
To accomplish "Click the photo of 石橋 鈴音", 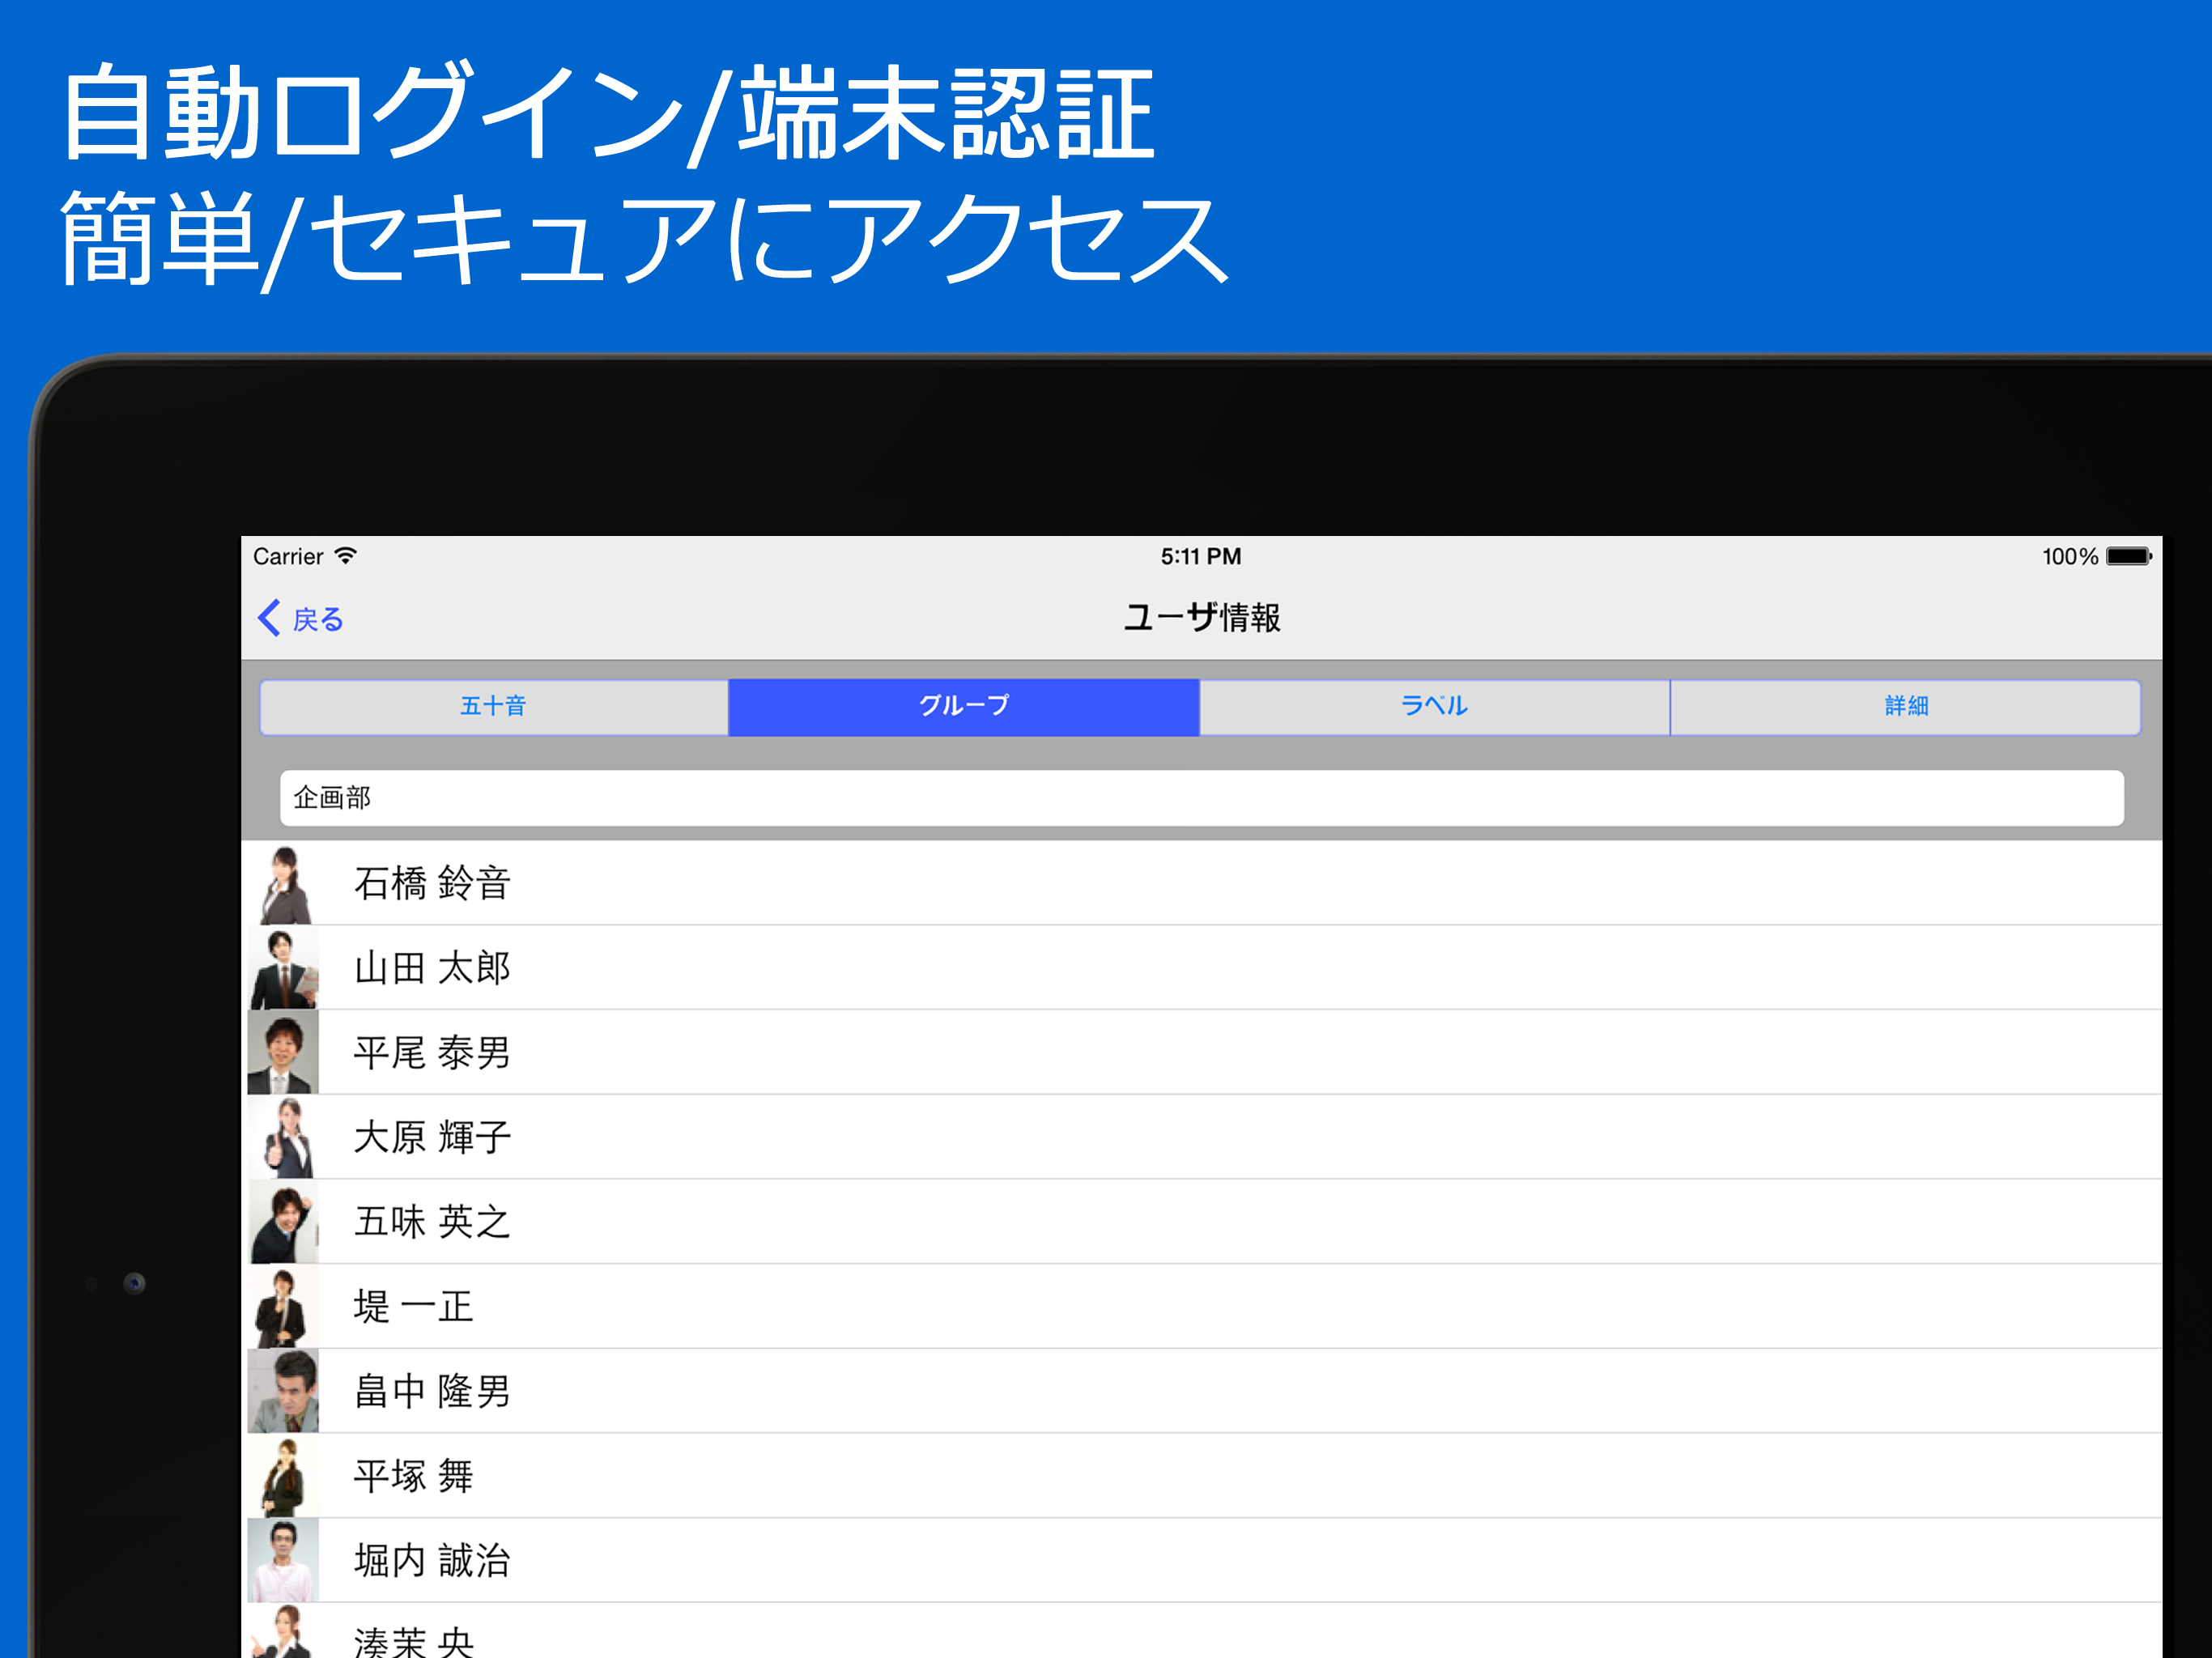I will [x=284, y=884].
